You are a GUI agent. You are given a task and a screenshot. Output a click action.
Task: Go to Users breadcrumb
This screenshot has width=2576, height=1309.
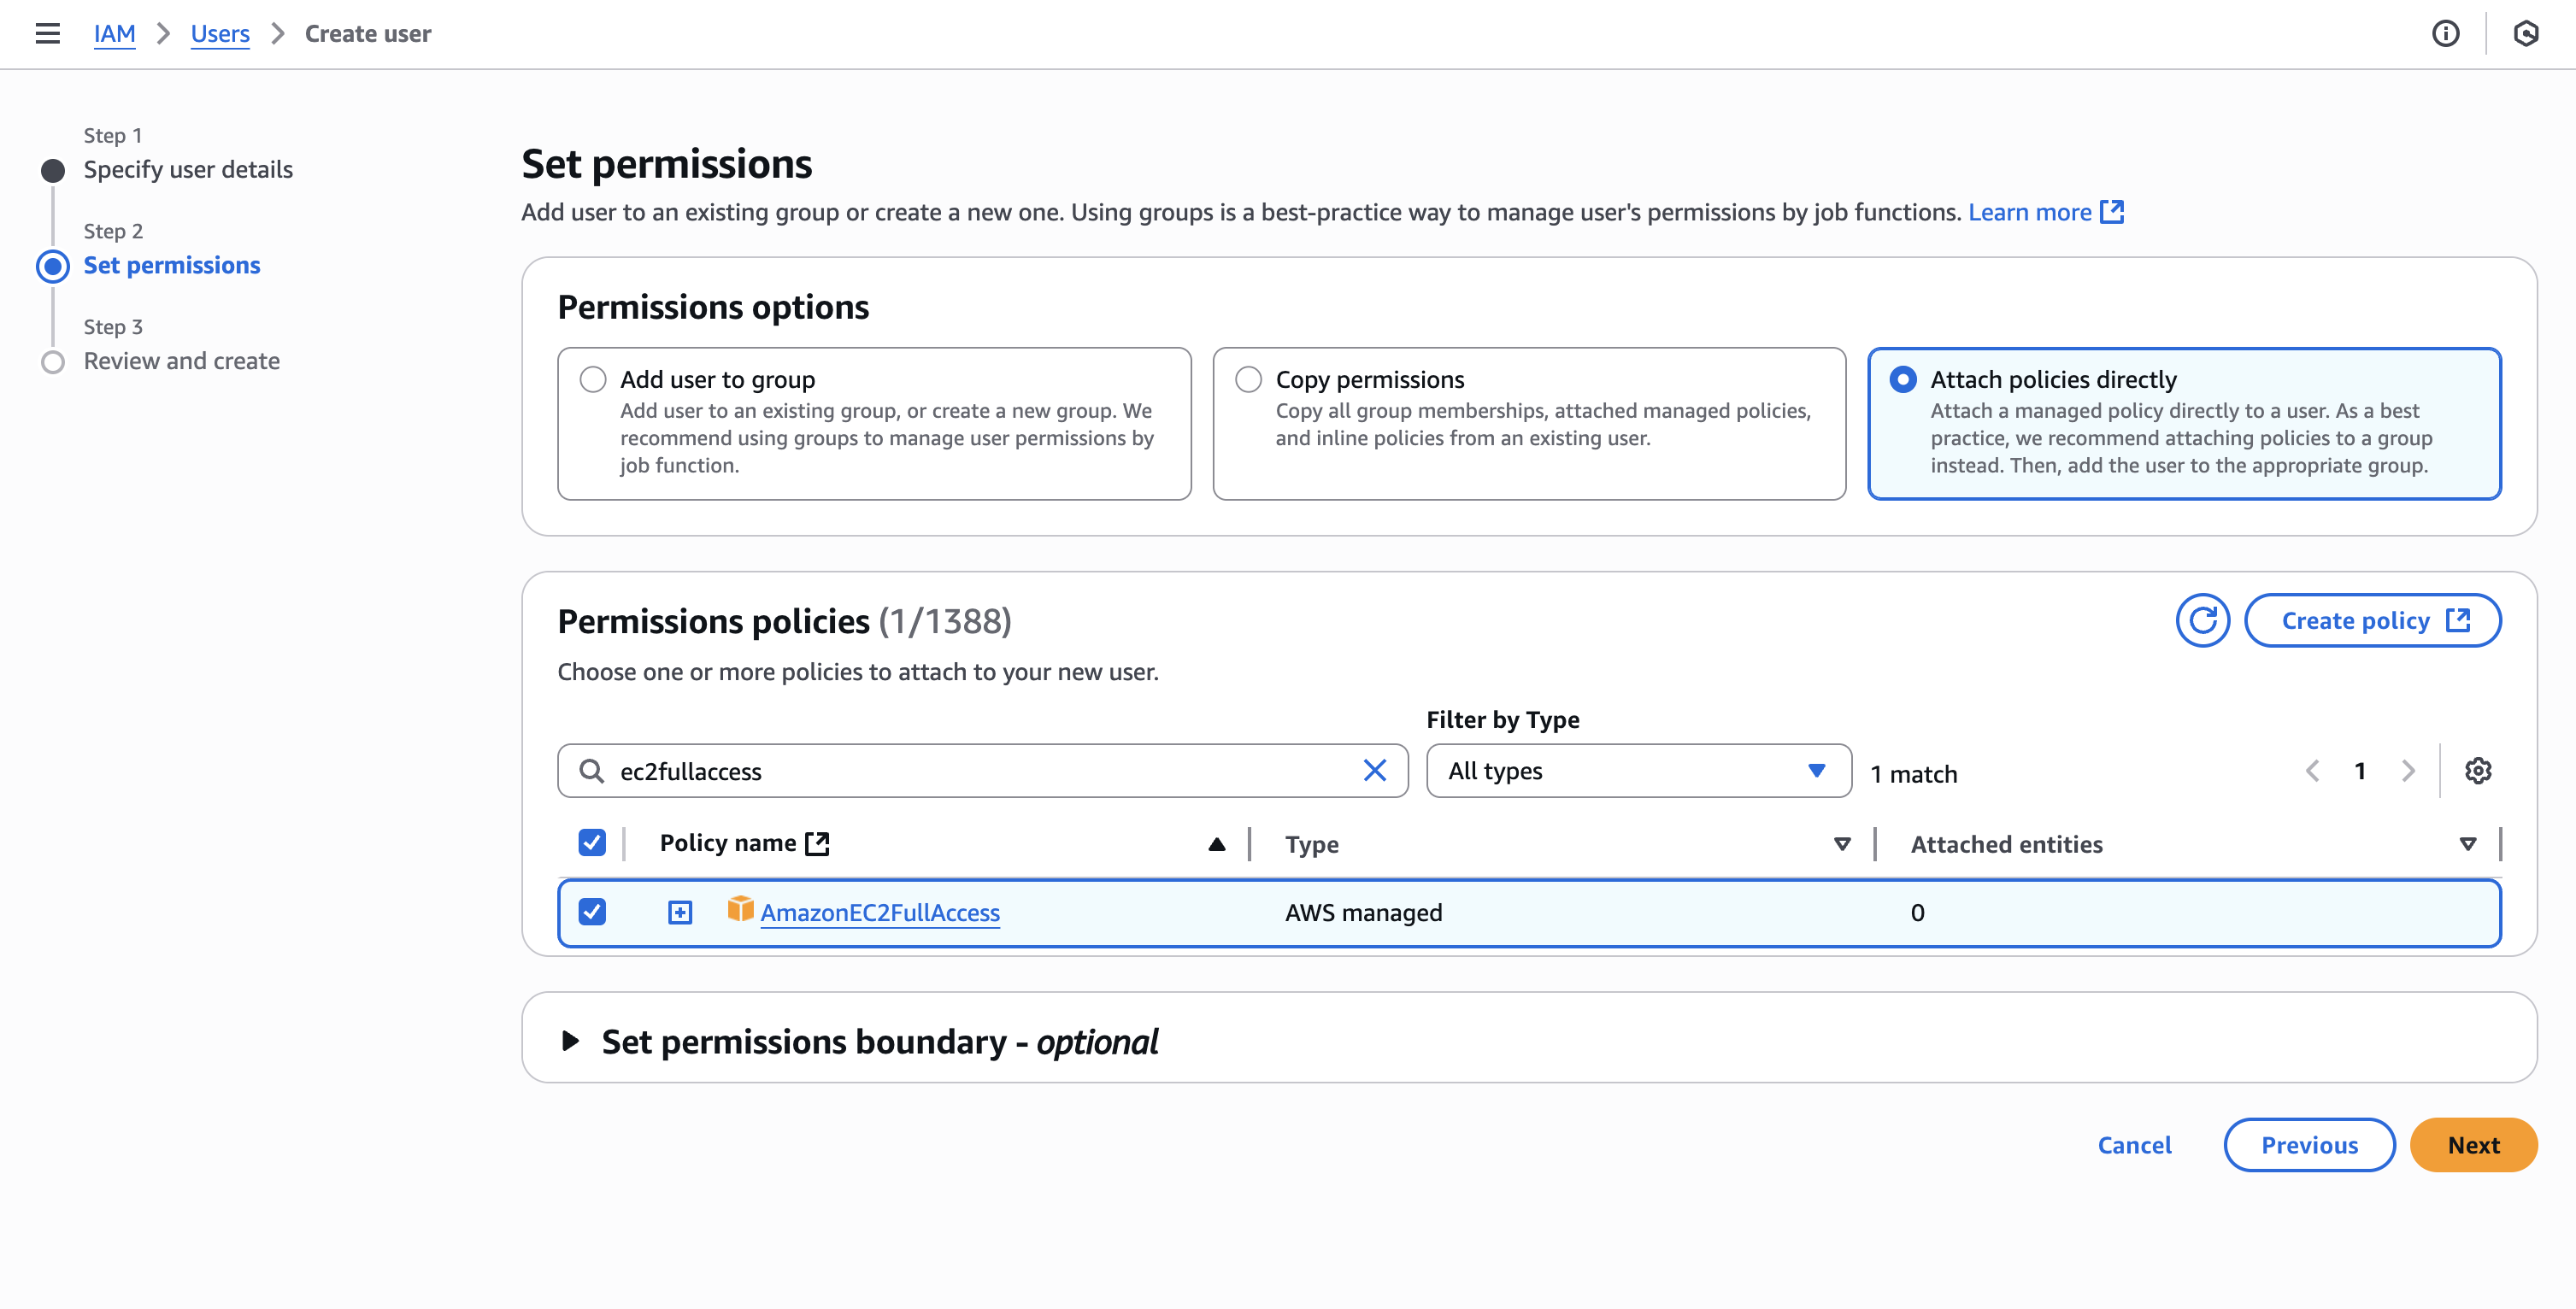(220, 34)
